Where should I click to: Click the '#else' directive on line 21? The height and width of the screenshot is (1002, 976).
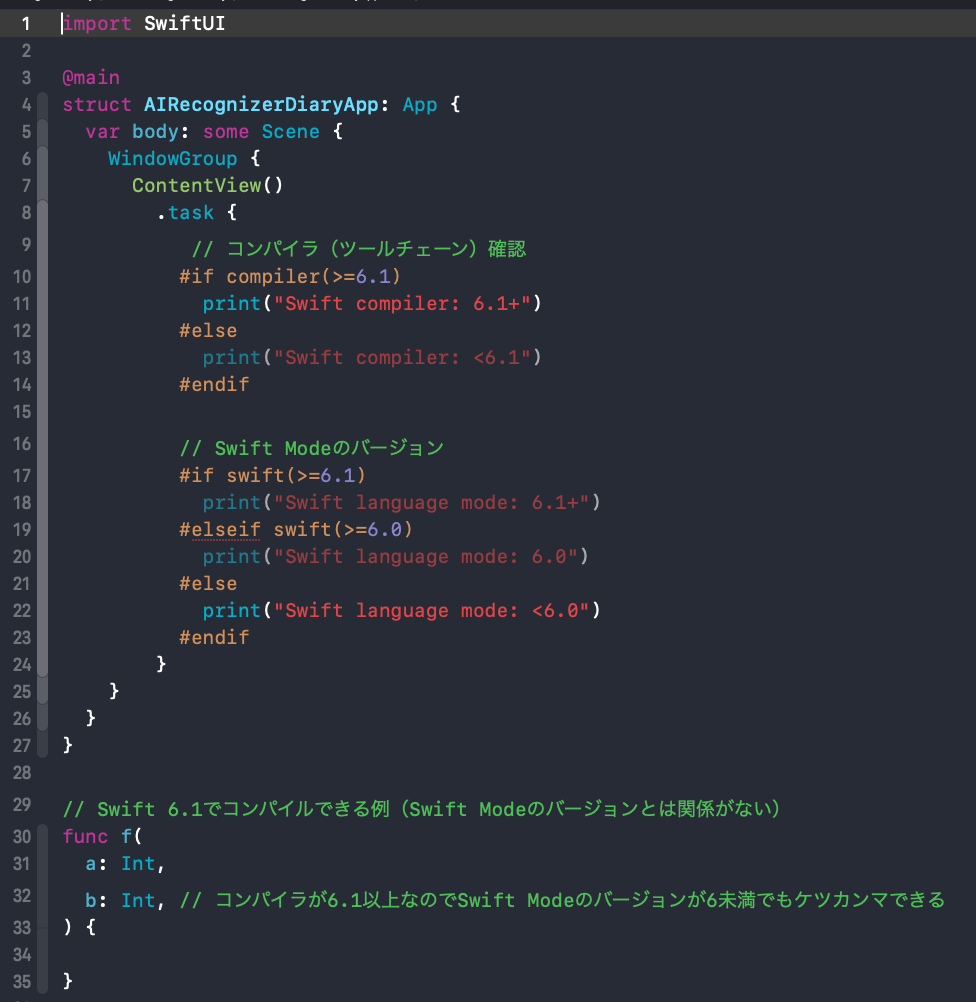tap(208, 584)
